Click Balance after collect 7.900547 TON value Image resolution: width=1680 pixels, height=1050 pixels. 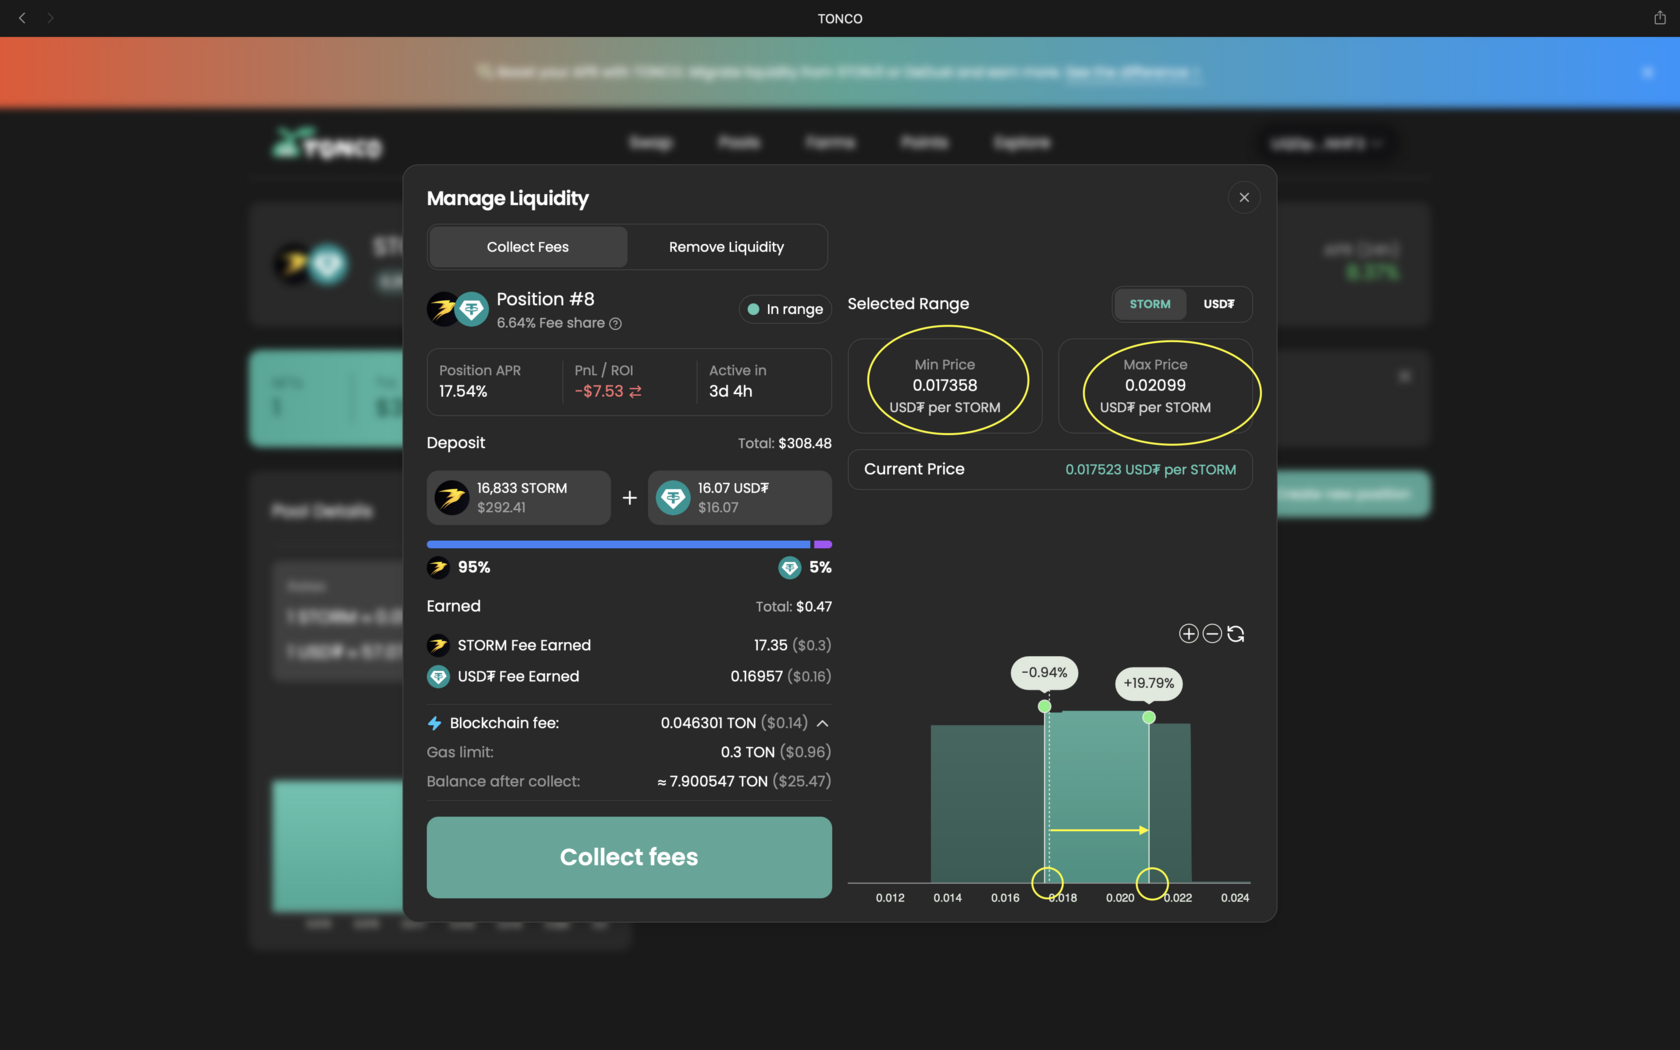pyautogui.click(x=744, y=781)
